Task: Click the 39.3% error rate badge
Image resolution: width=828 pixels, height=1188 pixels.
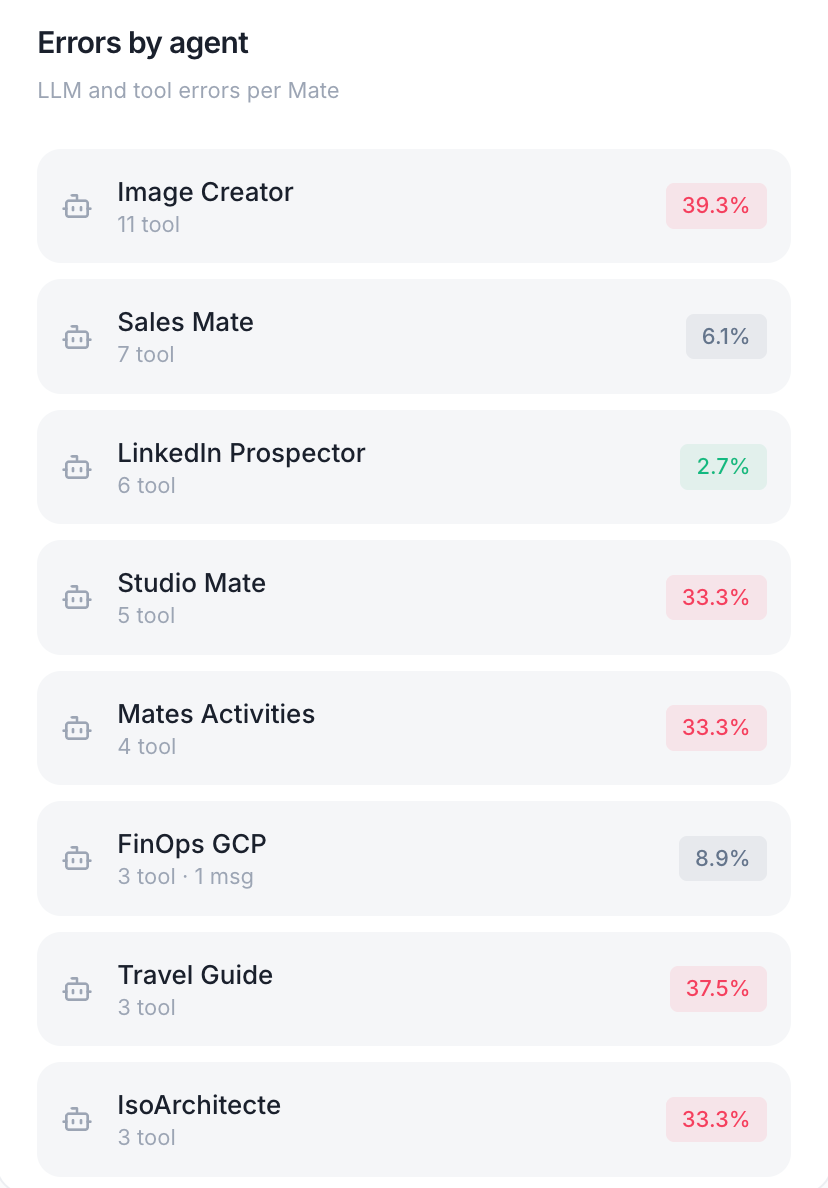Action: [x=716, y=206]
